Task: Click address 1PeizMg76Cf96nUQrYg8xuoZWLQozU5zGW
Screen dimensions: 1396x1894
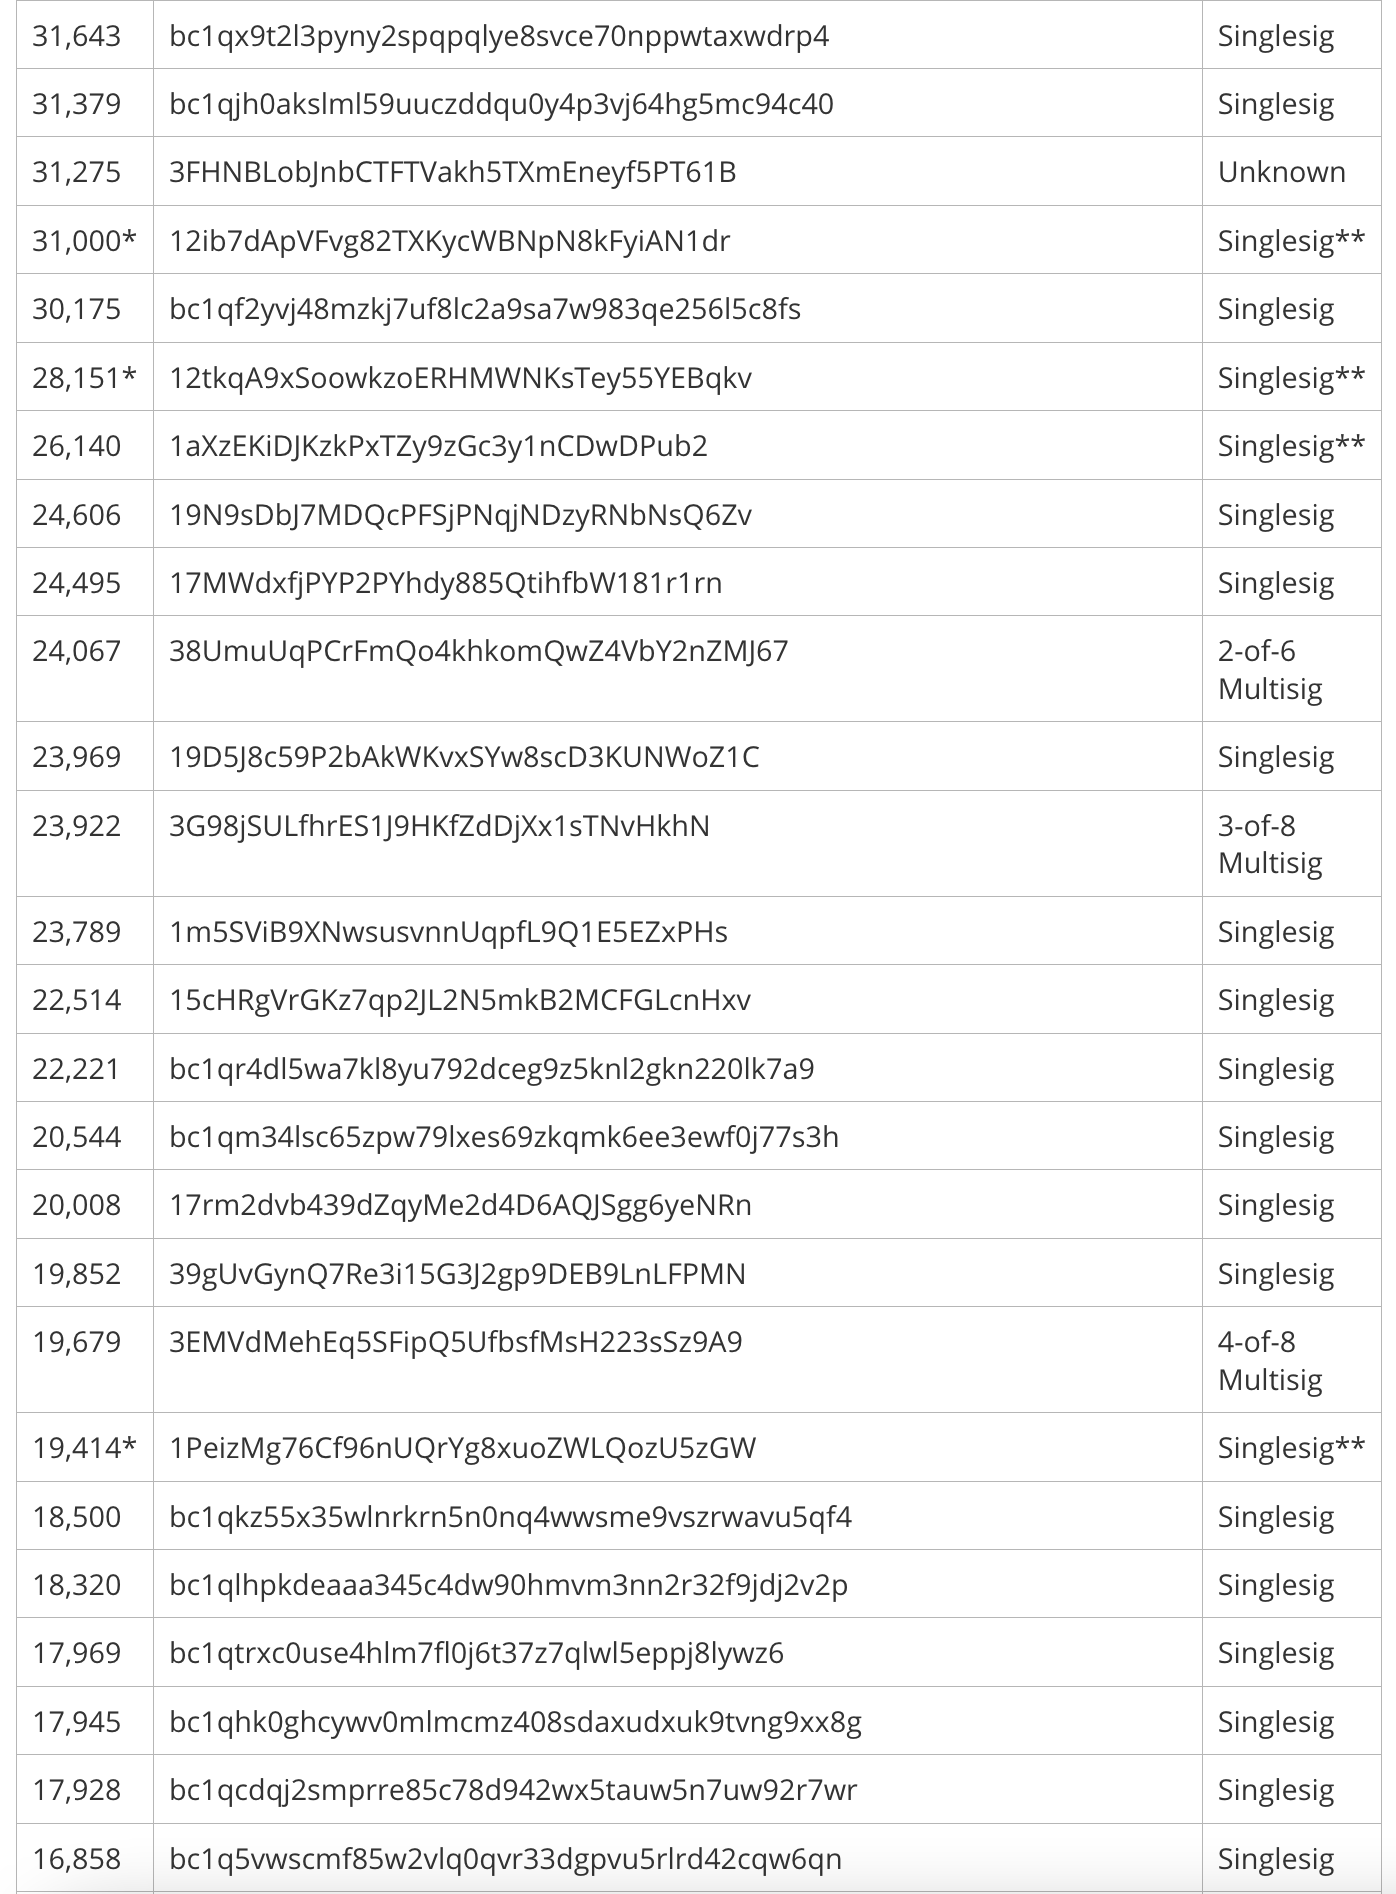Action: coord(463,1448)
